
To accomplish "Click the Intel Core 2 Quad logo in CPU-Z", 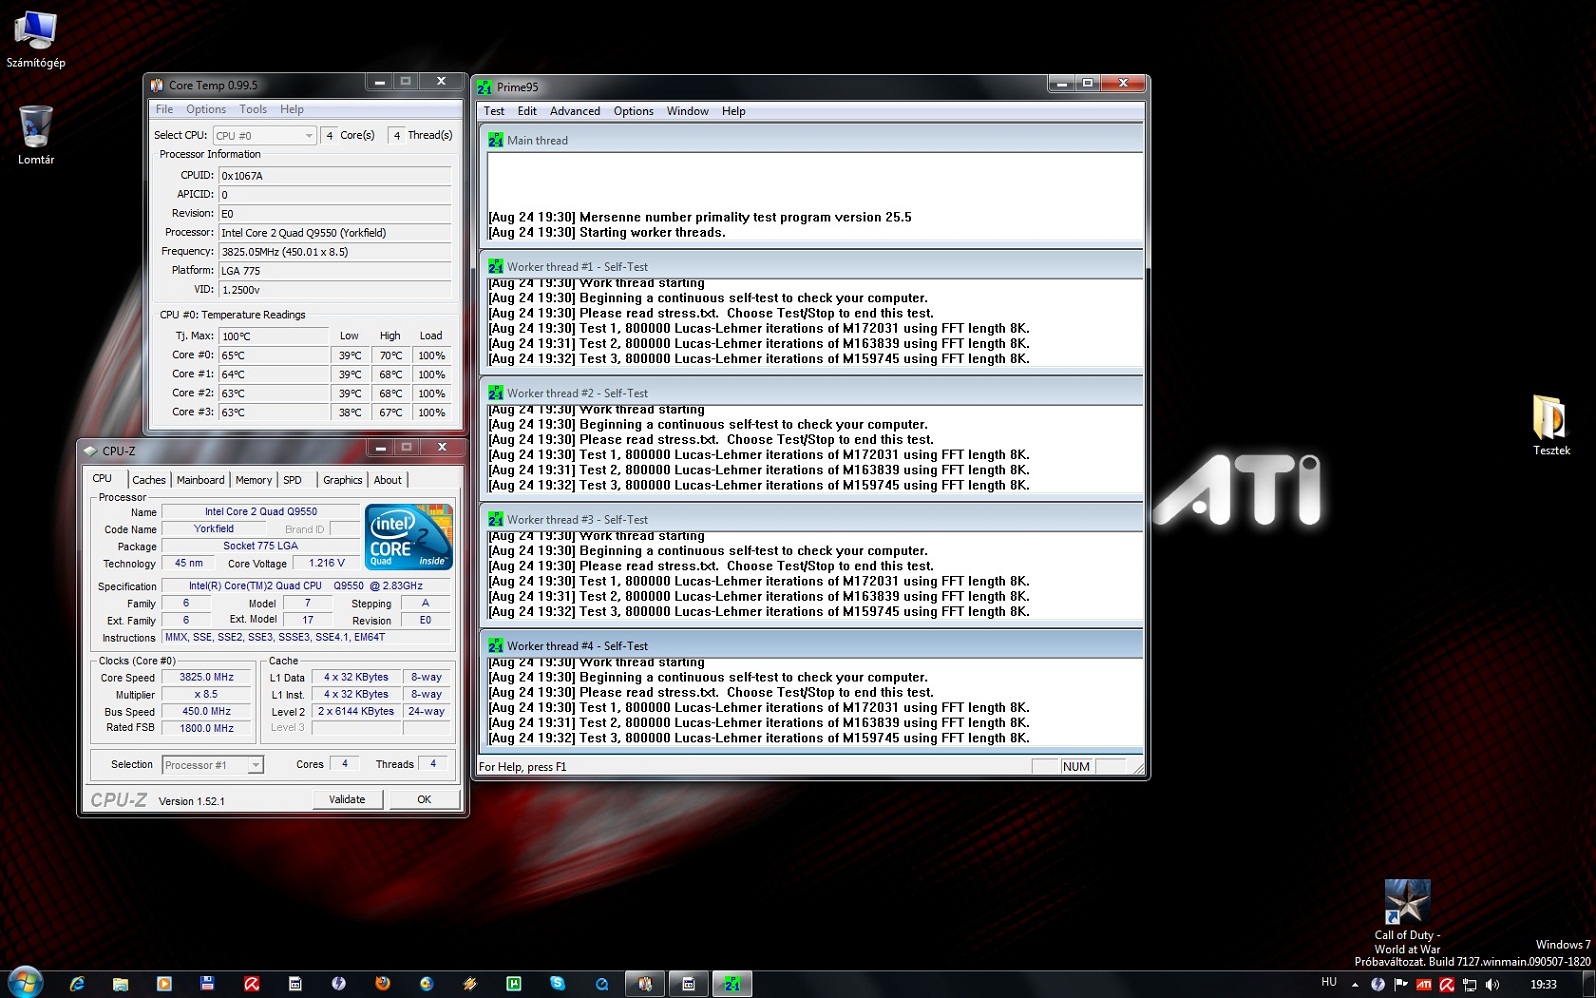I will [409, 536].
